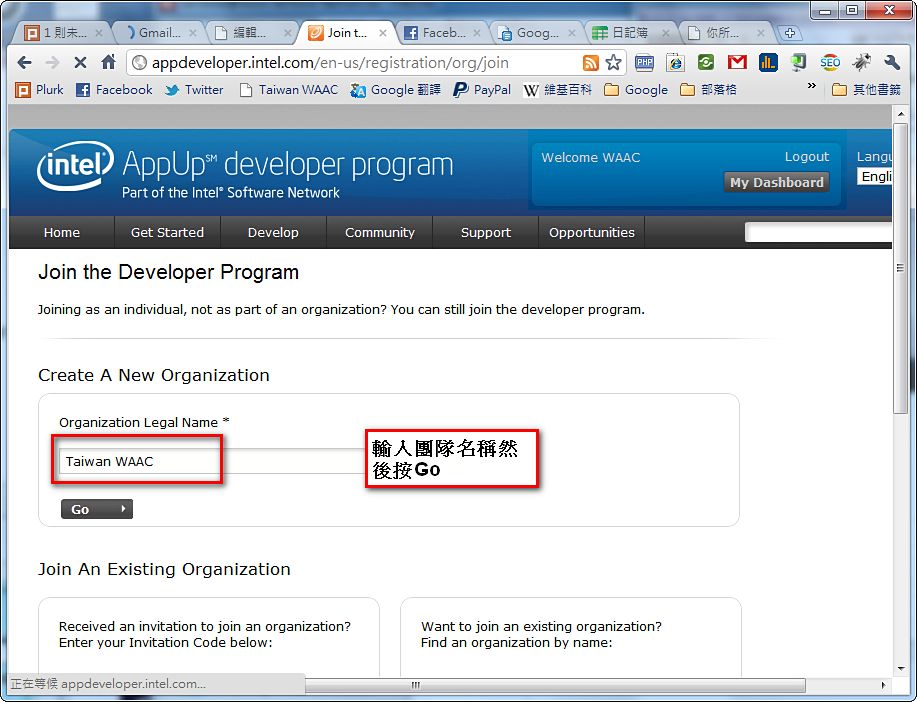917x702 pixels.
Task: Click the Organization Legal Name field
Action: [212, 461]
